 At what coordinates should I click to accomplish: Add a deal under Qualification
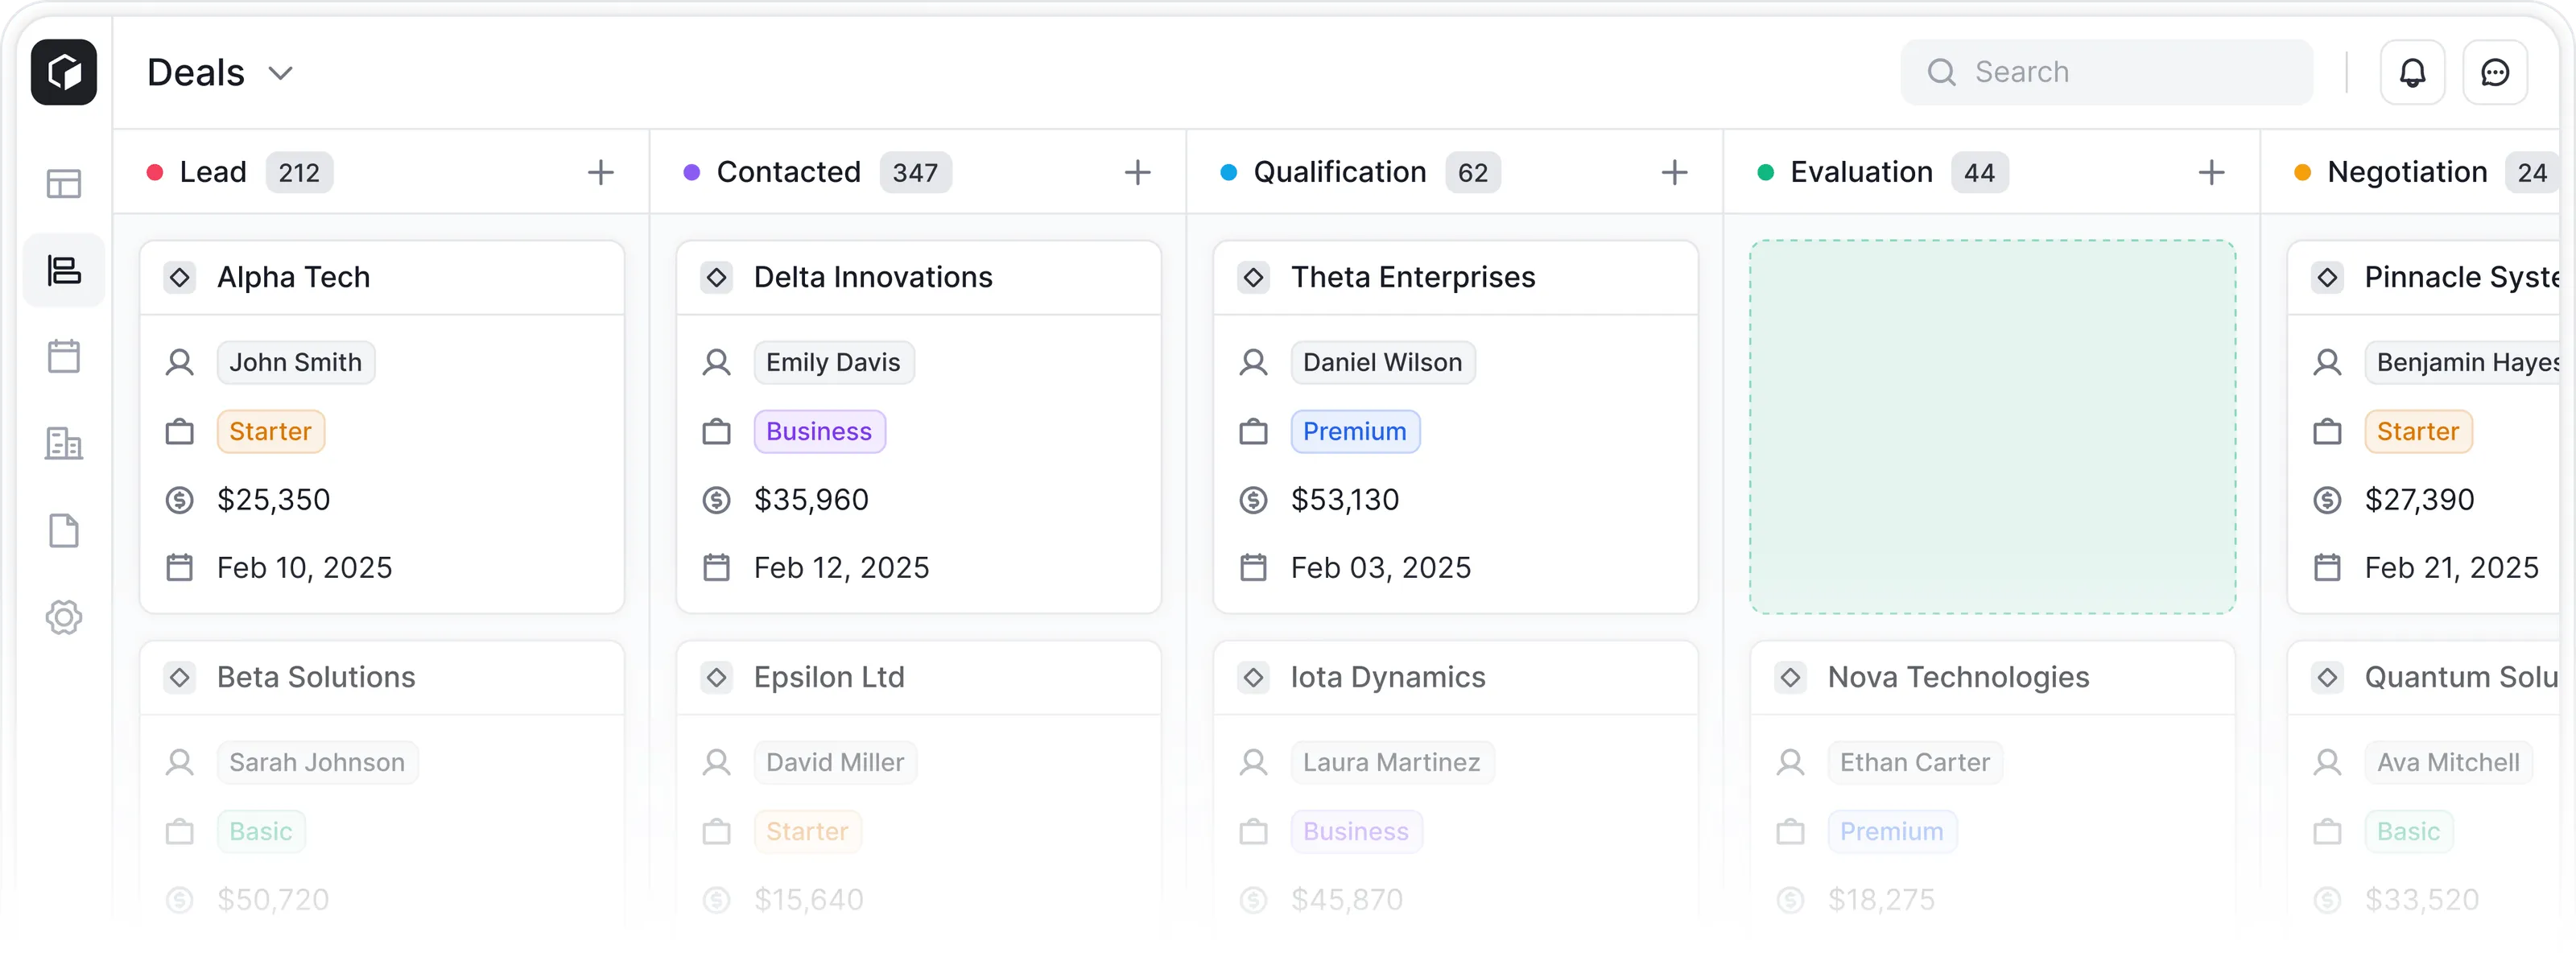pyautogui.click(x=1674, y=172)
